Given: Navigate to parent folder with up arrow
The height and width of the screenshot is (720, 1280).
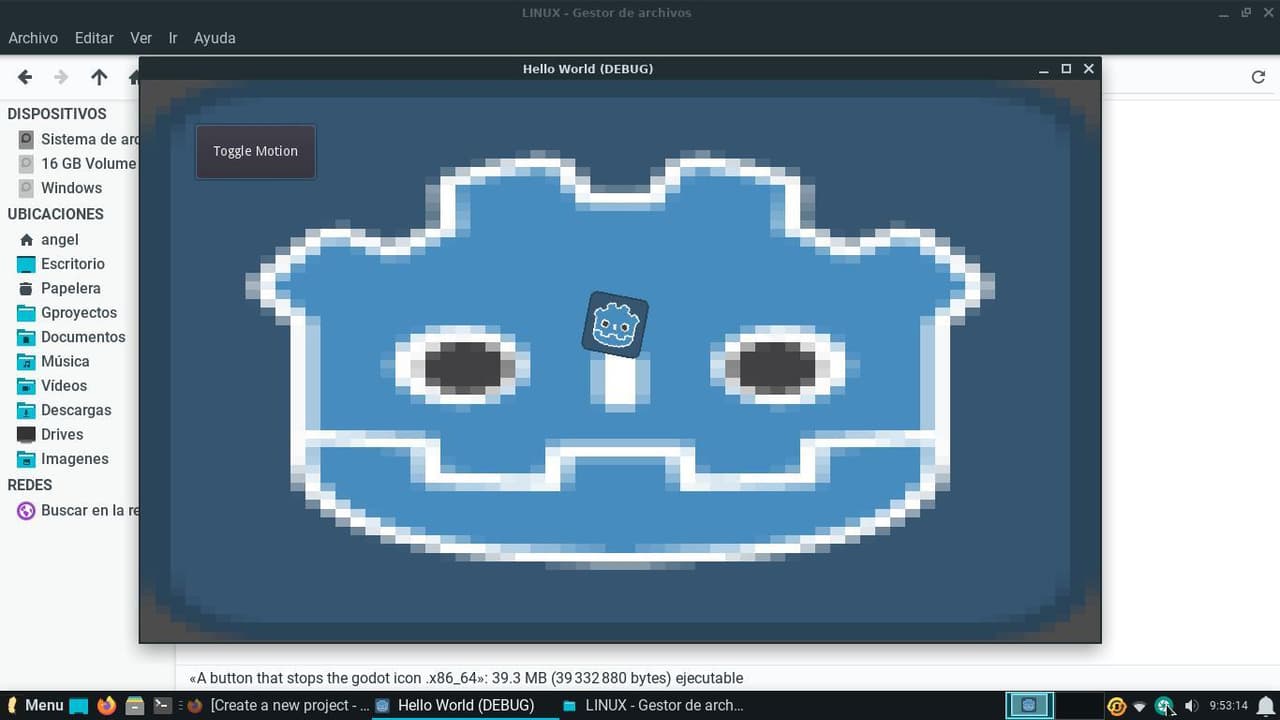Looking at the screenshot, I should pyautogui.click(x=99, y=77).
